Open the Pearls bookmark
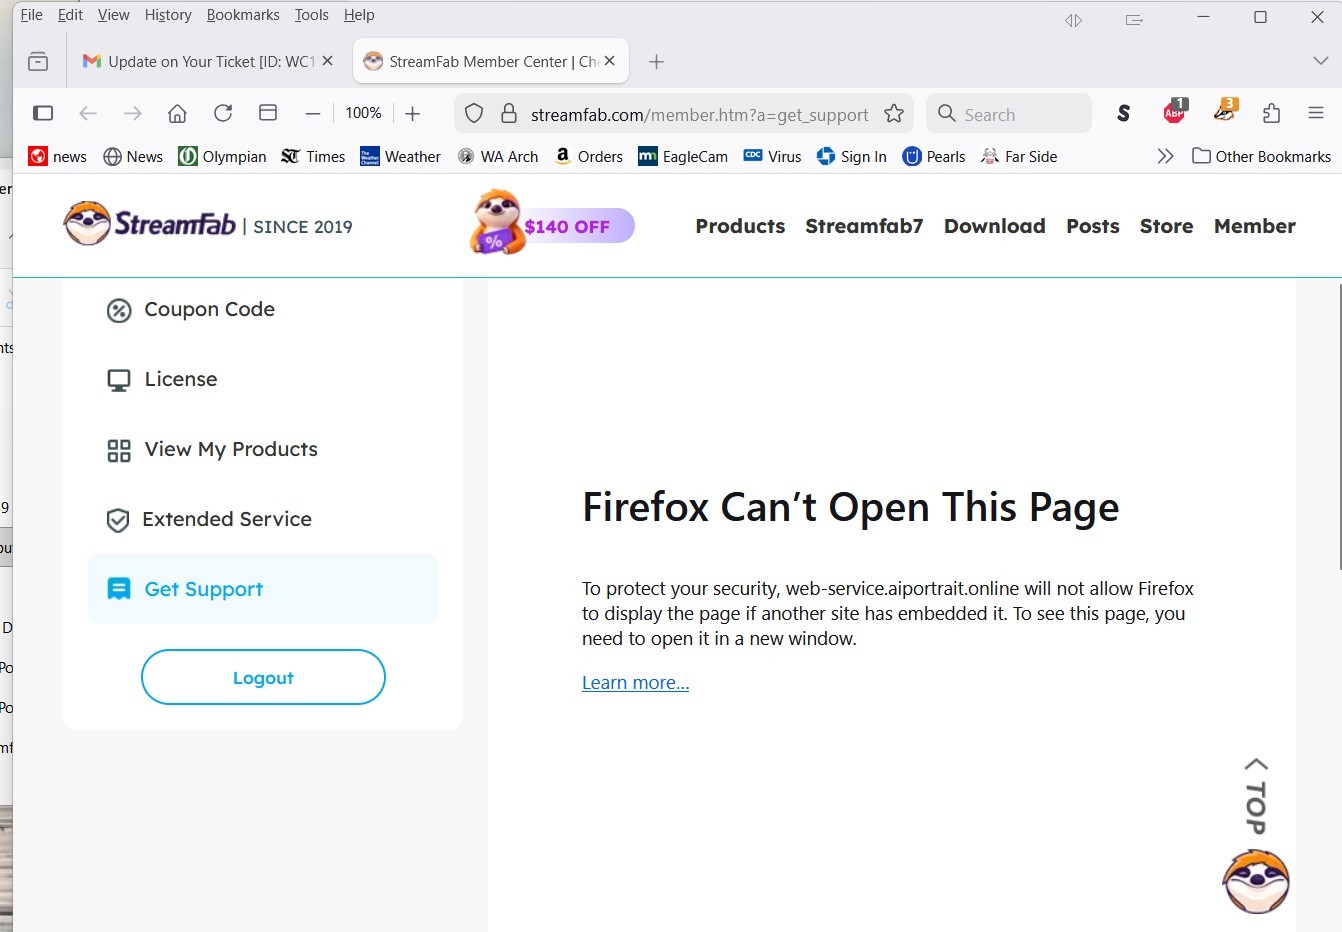This screenshot has width=1342, height=932. [934, 156]
